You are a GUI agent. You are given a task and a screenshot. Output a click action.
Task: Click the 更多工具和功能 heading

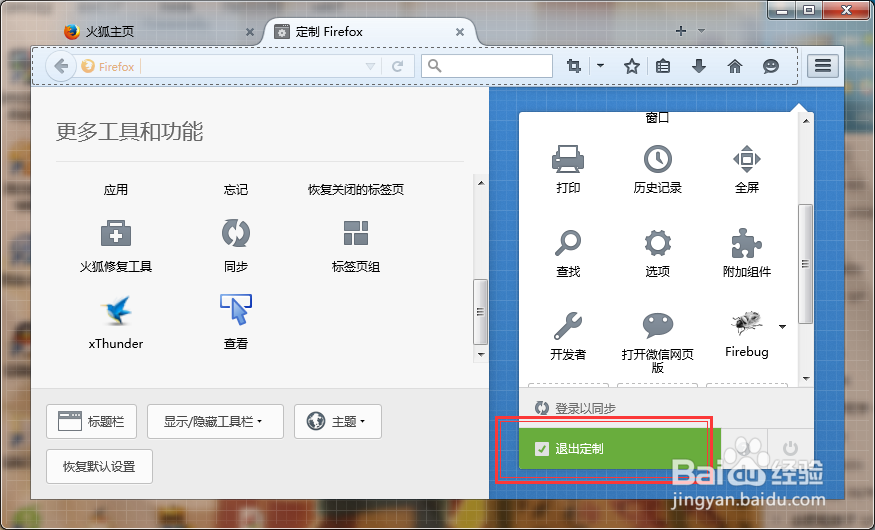129,132
